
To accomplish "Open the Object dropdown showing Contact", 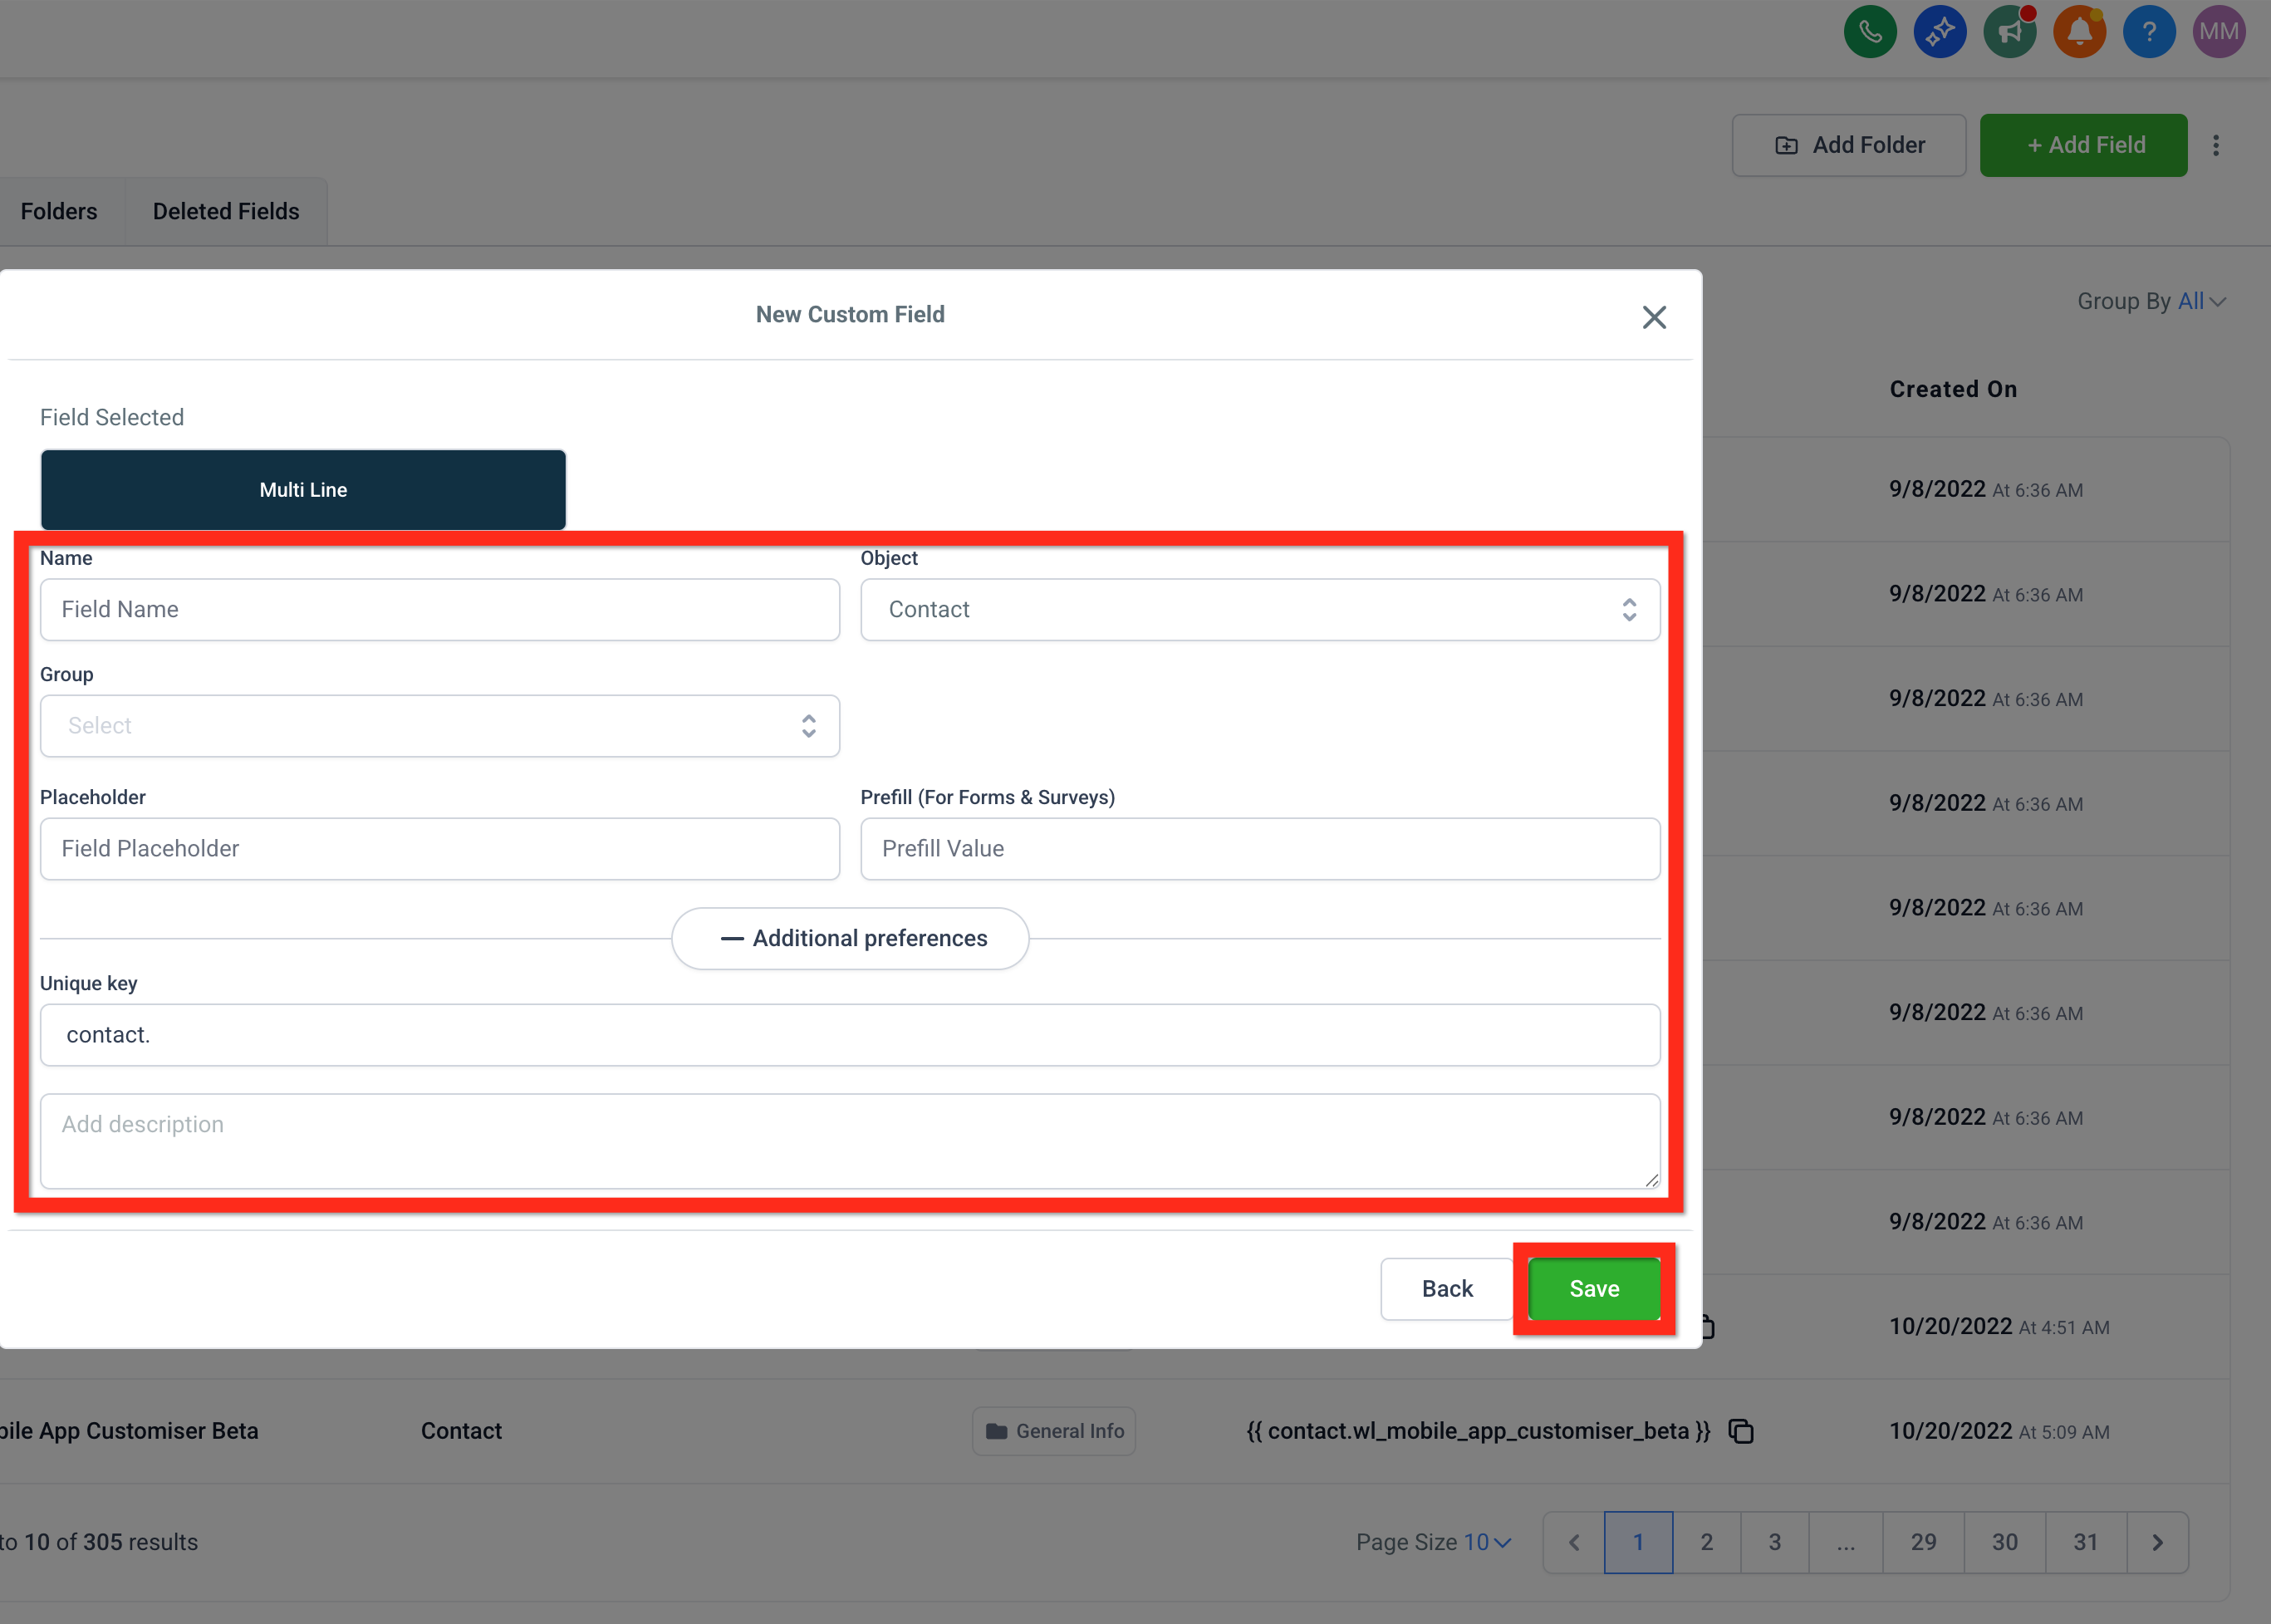I will [1260, 610].
